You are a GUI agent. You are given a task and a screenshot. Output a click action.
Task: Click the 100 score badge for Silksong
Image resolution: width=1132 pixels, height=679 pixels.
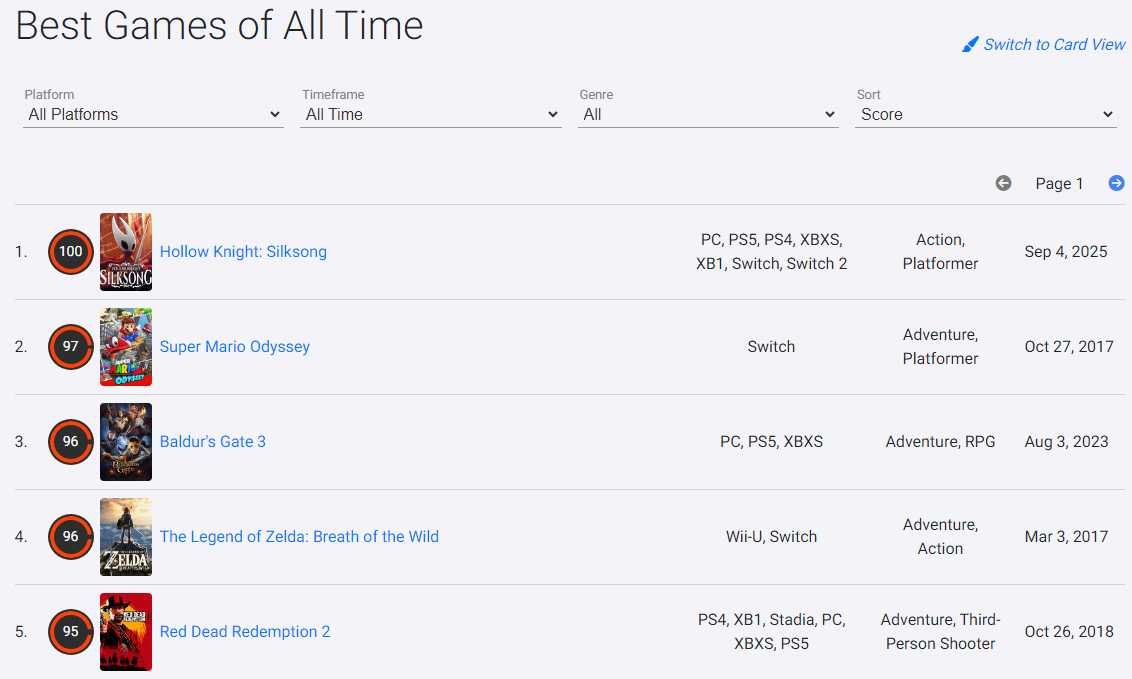(70, 252)
